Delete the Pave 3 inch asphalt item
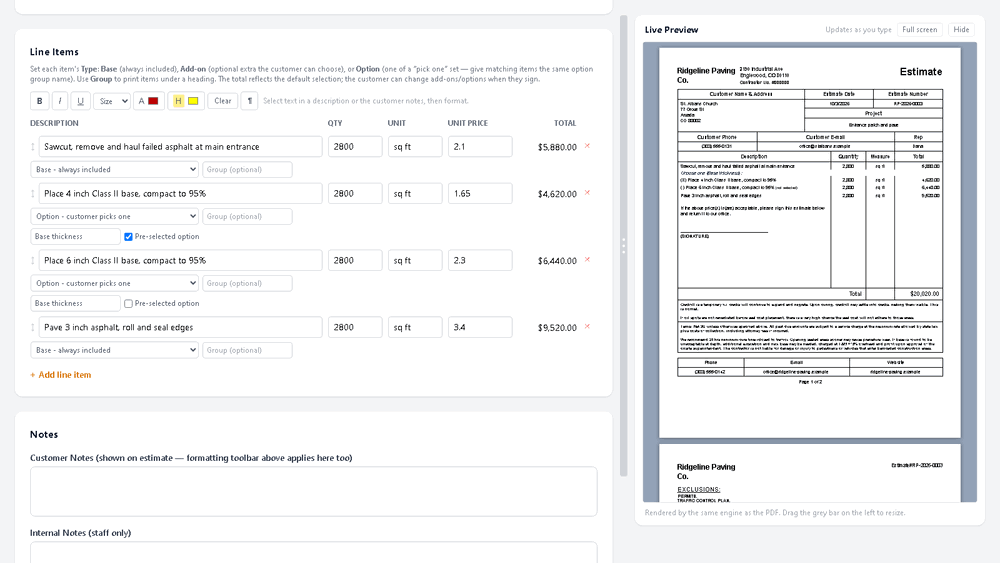The width and height of the screenshot is (1000, 563). 587,326
